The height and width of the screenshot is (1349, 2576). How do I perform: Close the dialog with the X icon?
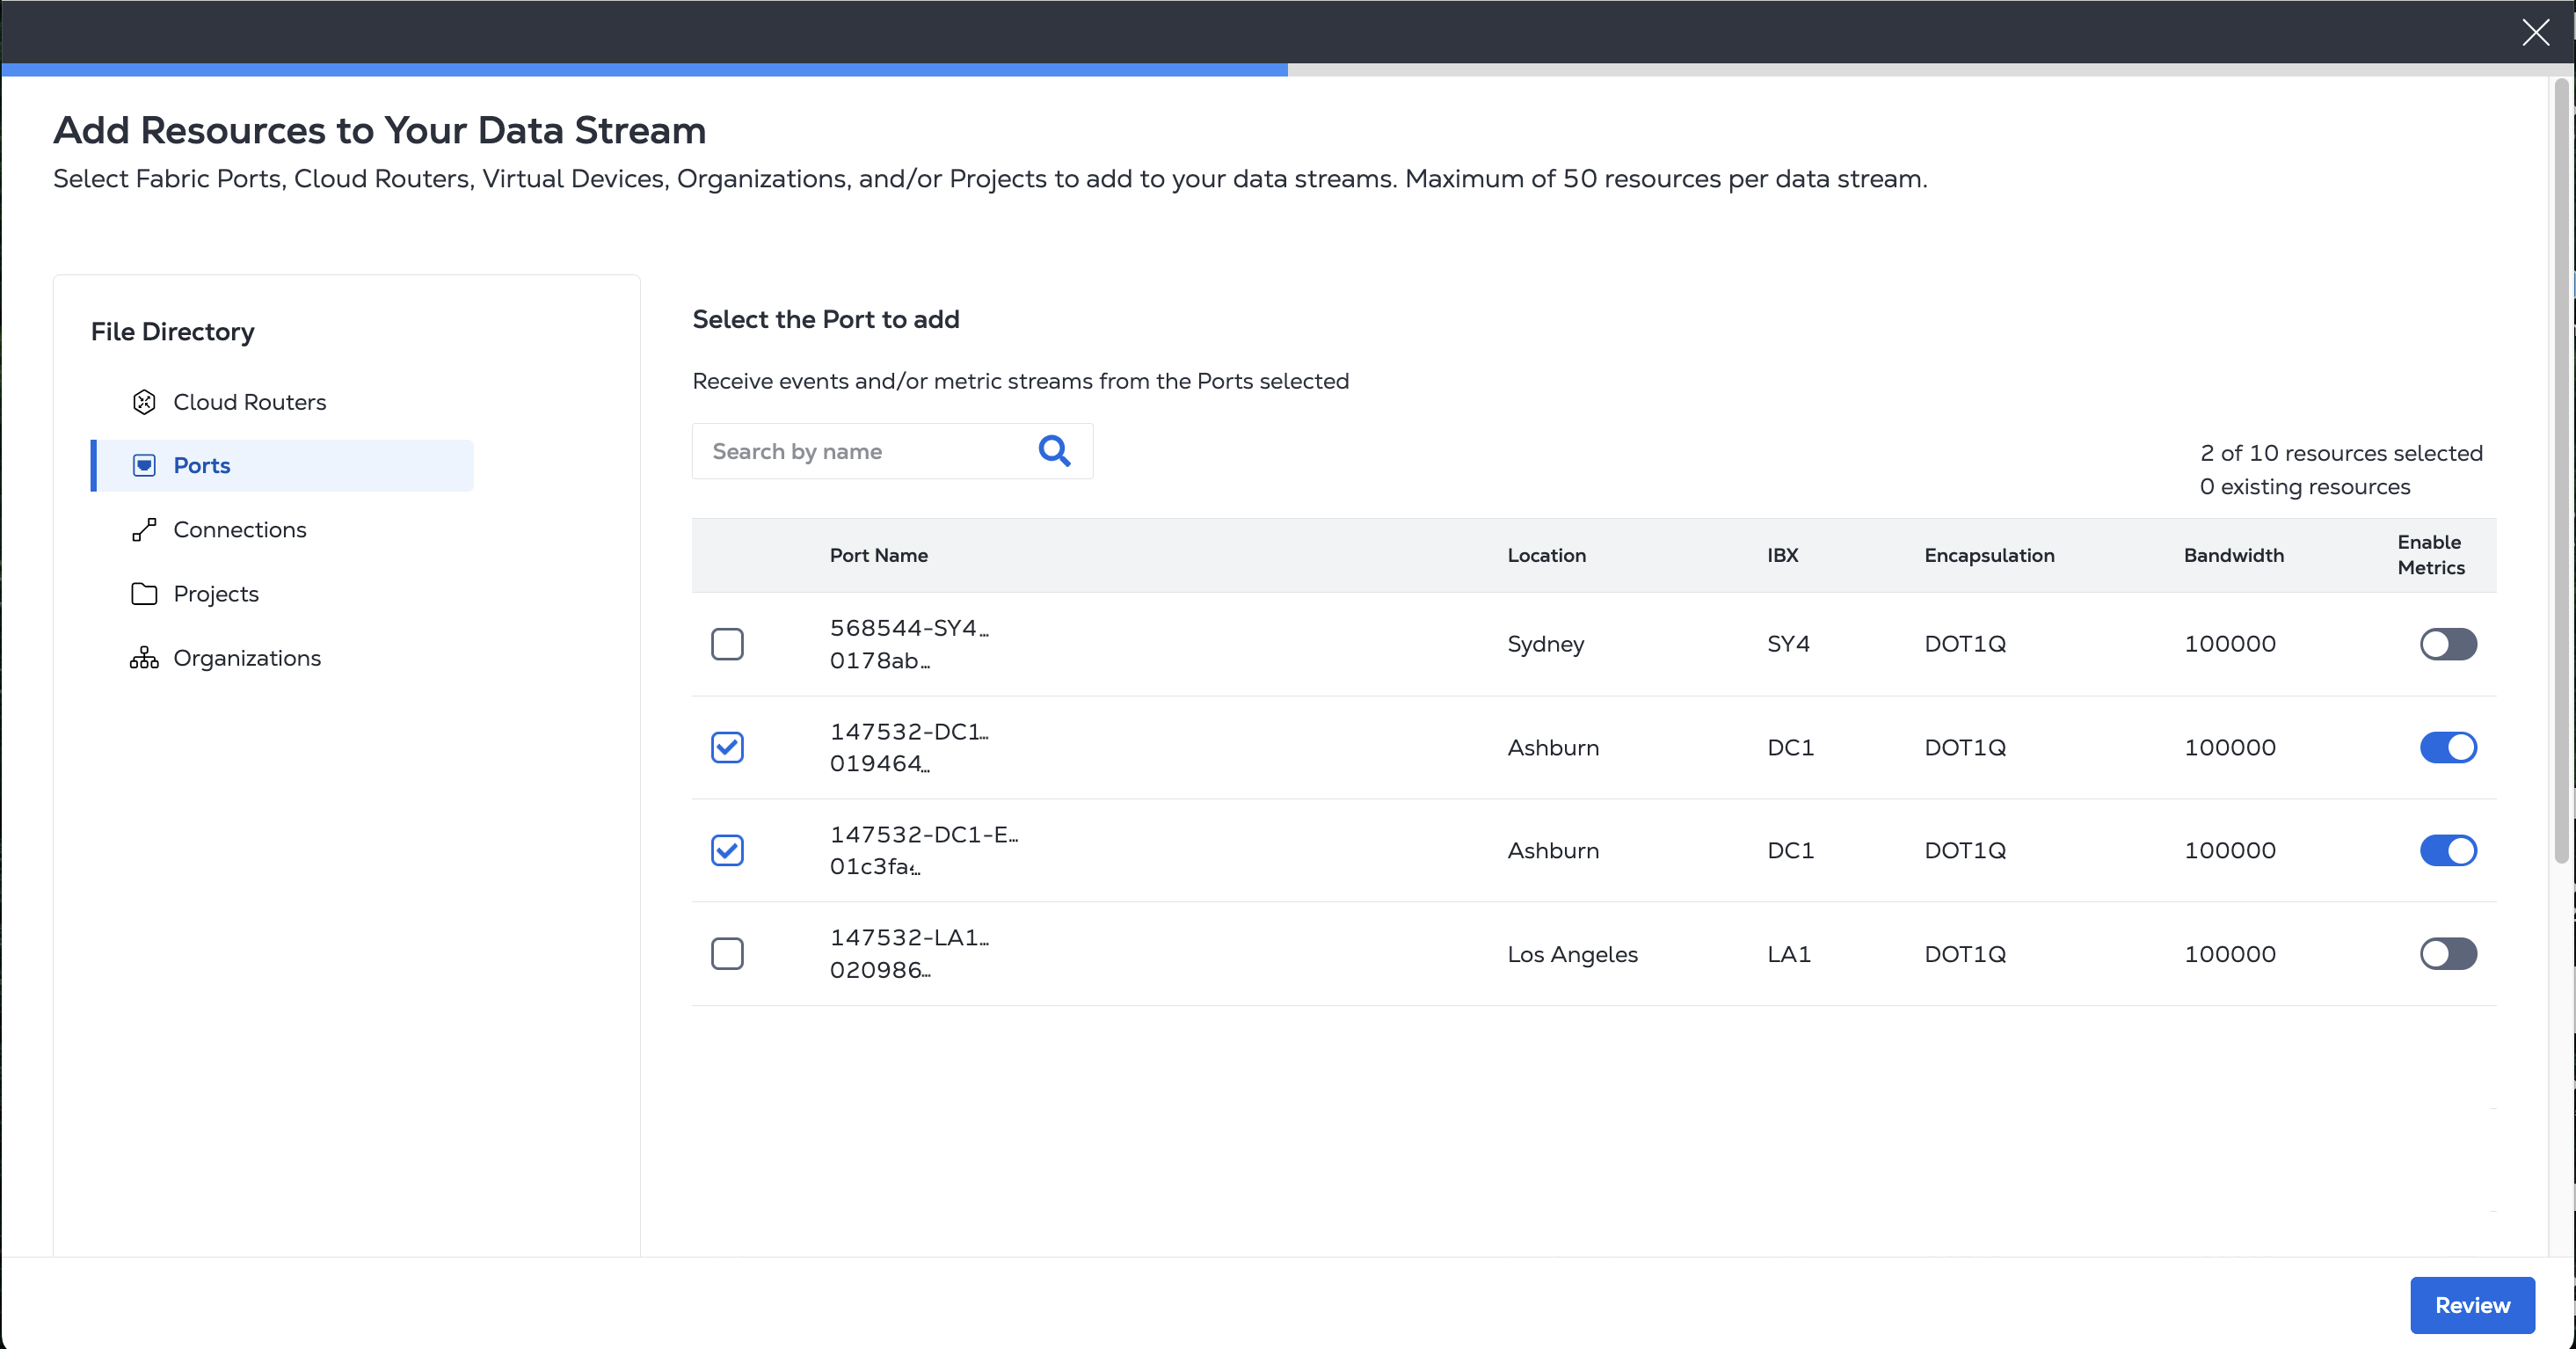[2535, 32]
